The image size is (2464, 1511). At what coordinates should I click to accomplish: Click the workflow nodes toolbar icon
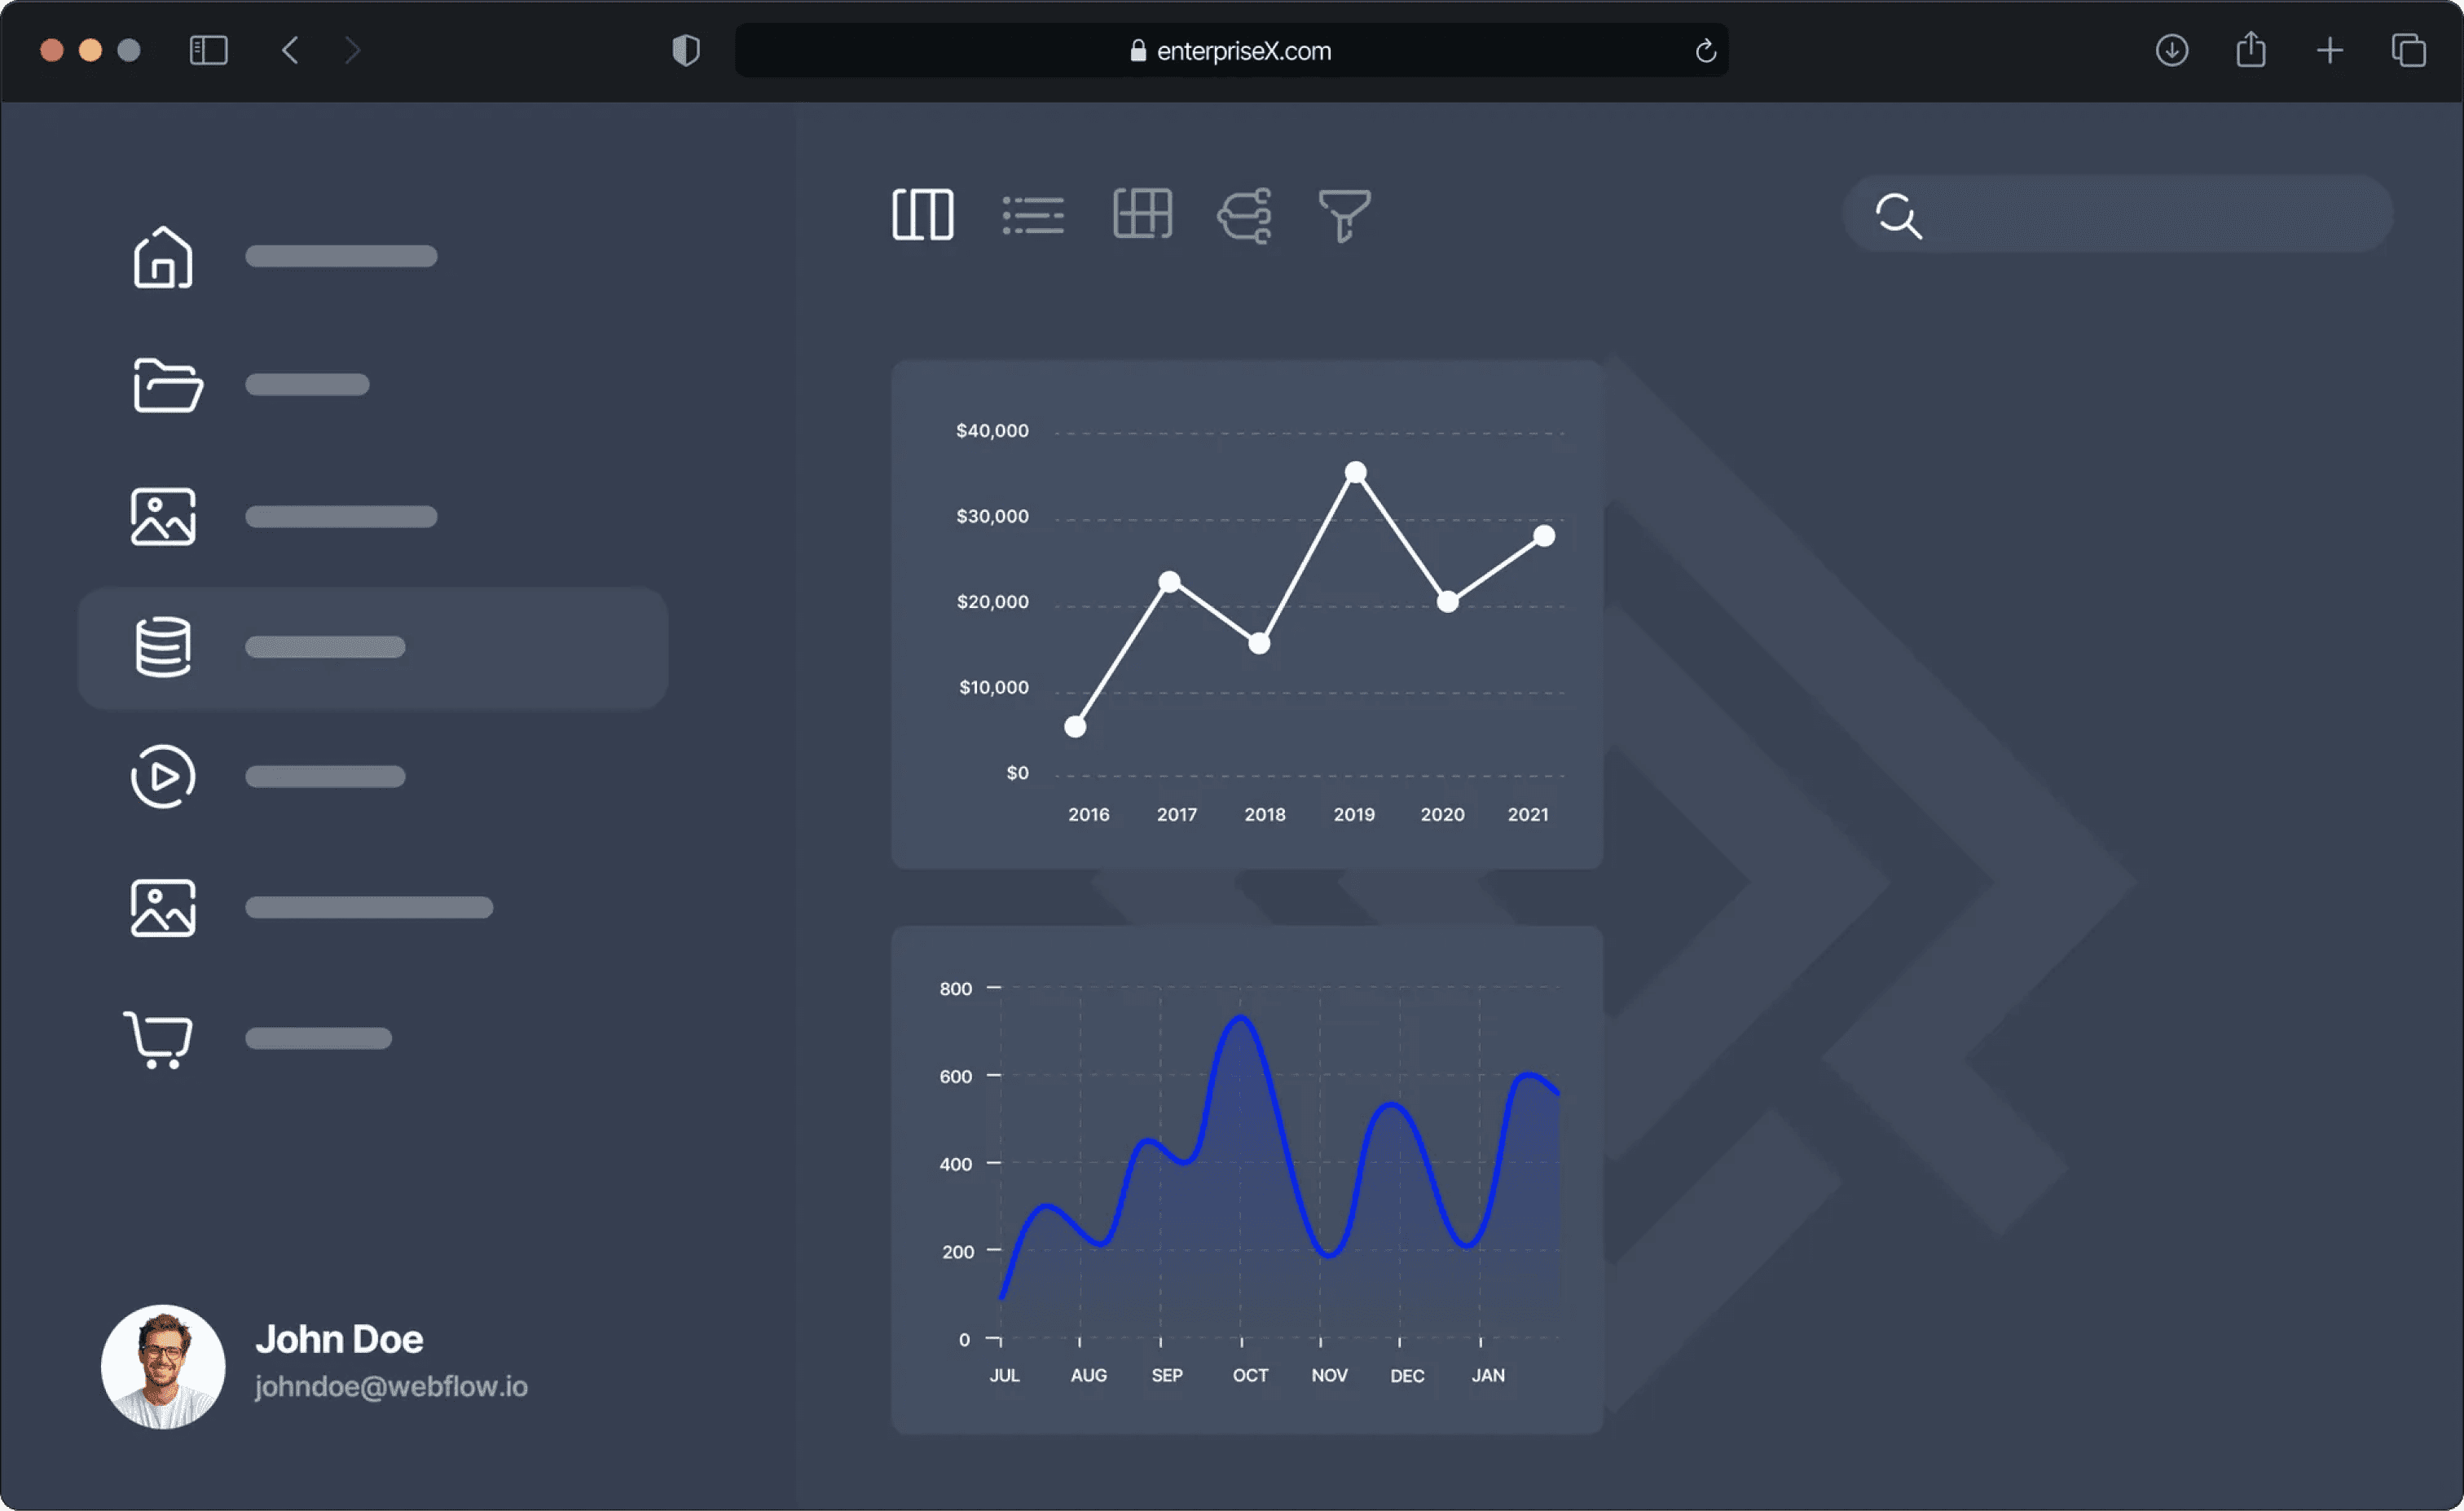[1245, 215]
